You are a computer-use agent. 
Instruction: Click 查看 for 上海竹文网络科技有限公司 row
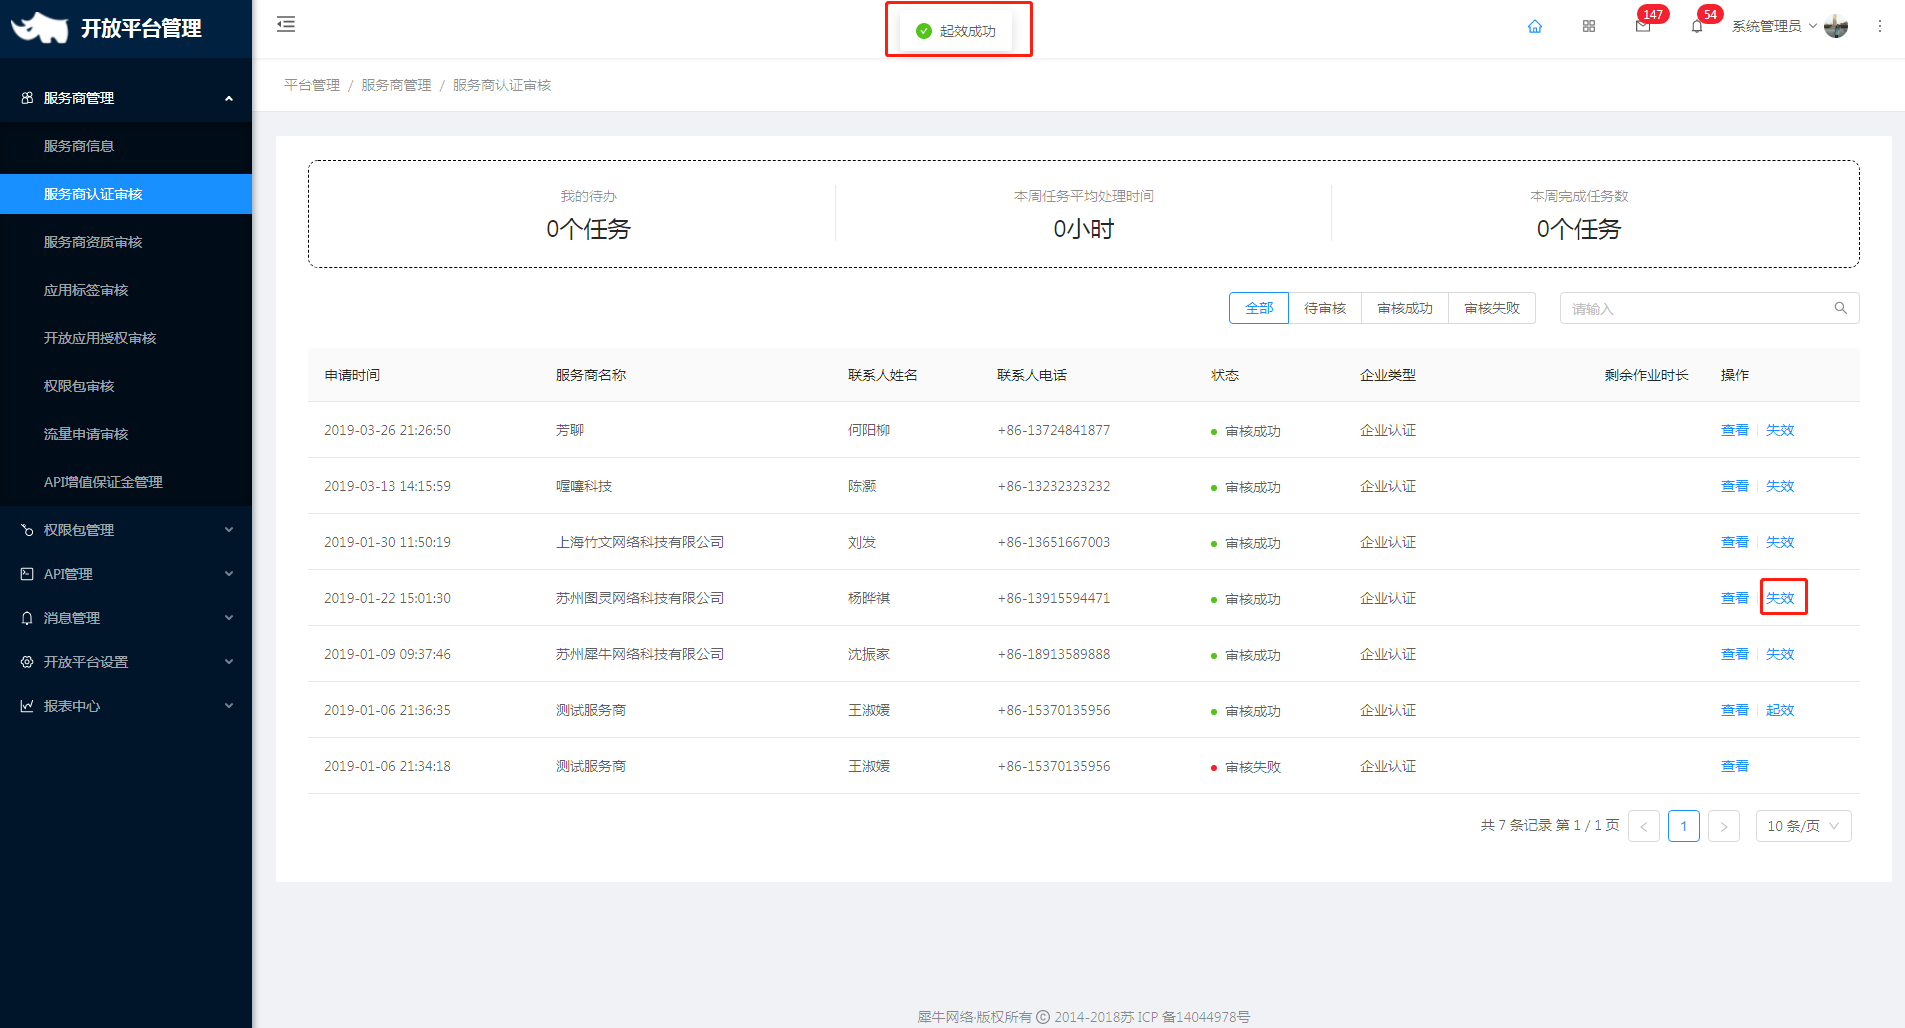pos(1735,542)
